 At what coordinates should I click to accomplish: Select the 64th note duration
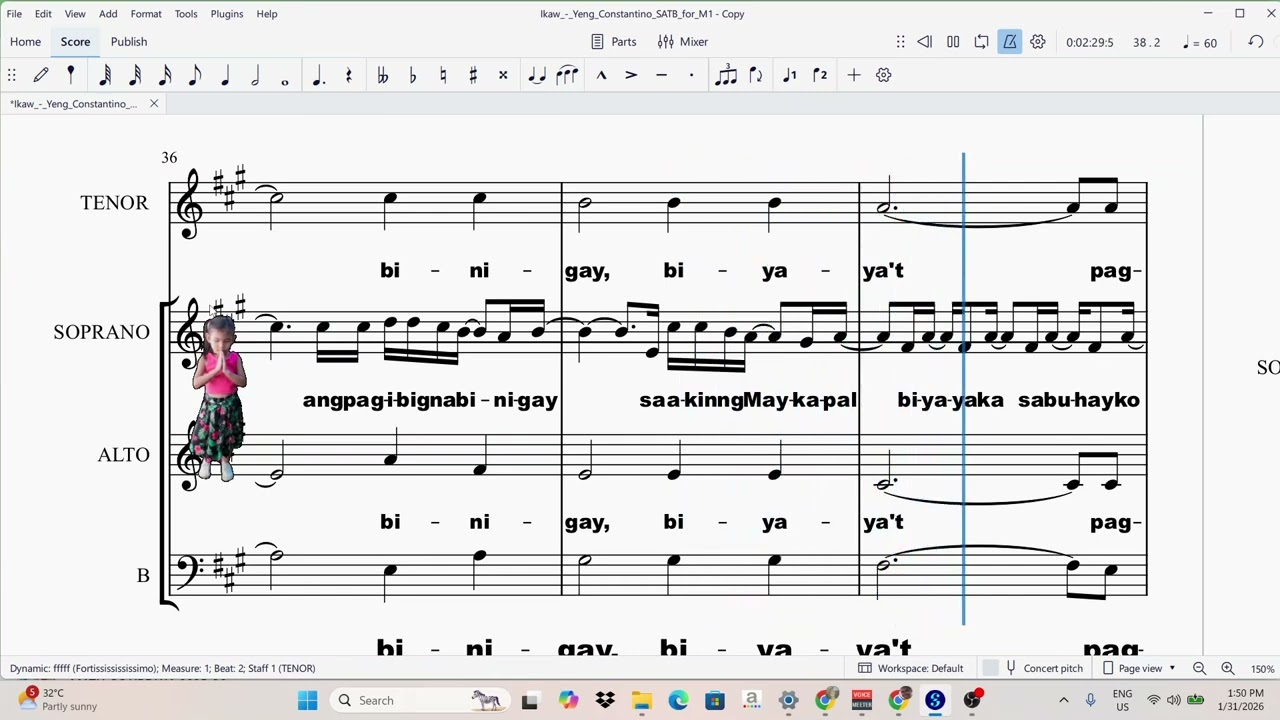pos(105,75)
